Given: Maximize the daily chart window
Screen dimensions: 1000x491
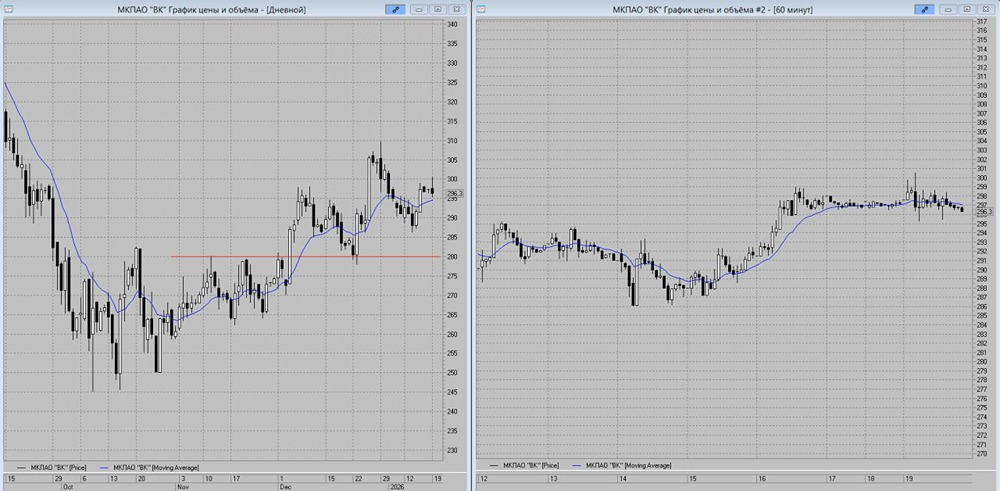Looking at the screenshot, I should tap(438, 9).
